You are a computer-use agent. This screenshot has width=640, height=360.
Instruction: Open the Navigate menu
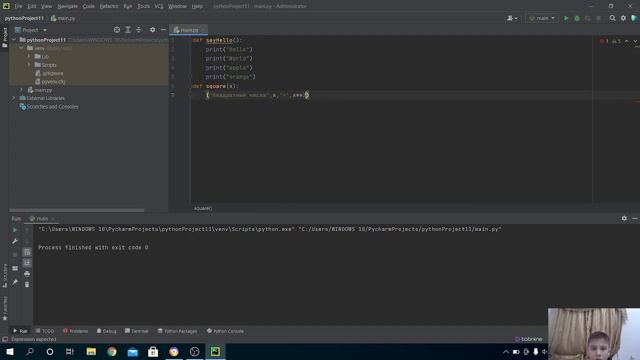coord(67,6)
